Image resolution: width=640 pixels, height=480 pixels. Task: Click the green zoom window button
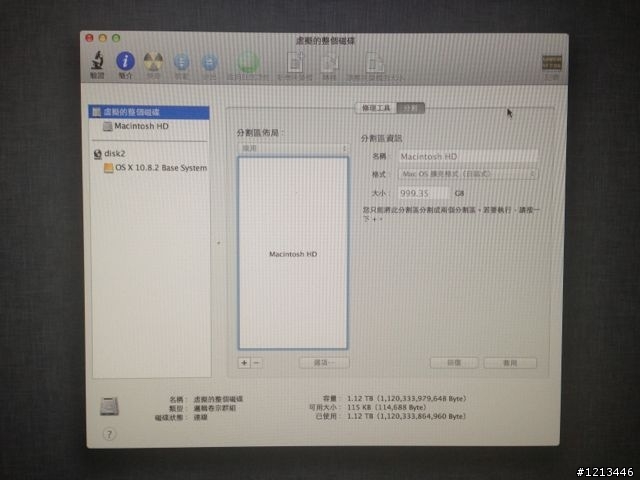(x=116, y=38)
